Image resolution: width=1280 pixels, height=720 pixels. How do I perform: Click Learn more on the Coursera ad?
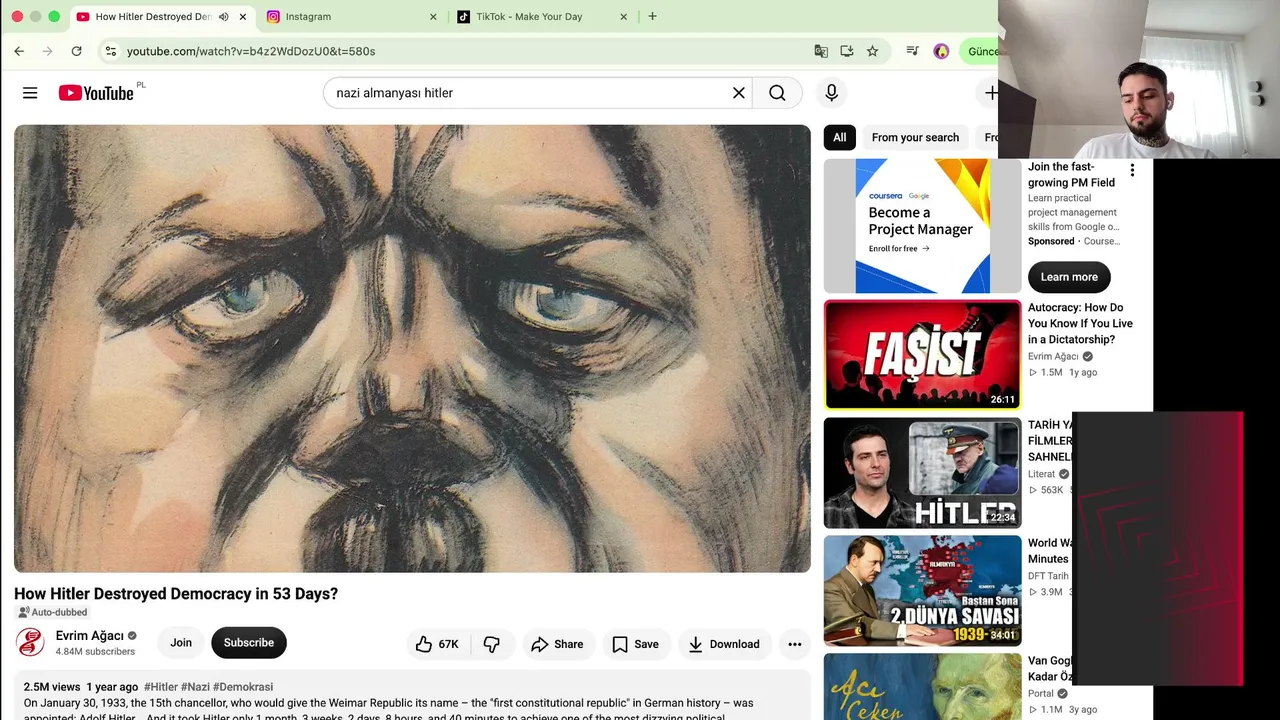[1069, 277]
